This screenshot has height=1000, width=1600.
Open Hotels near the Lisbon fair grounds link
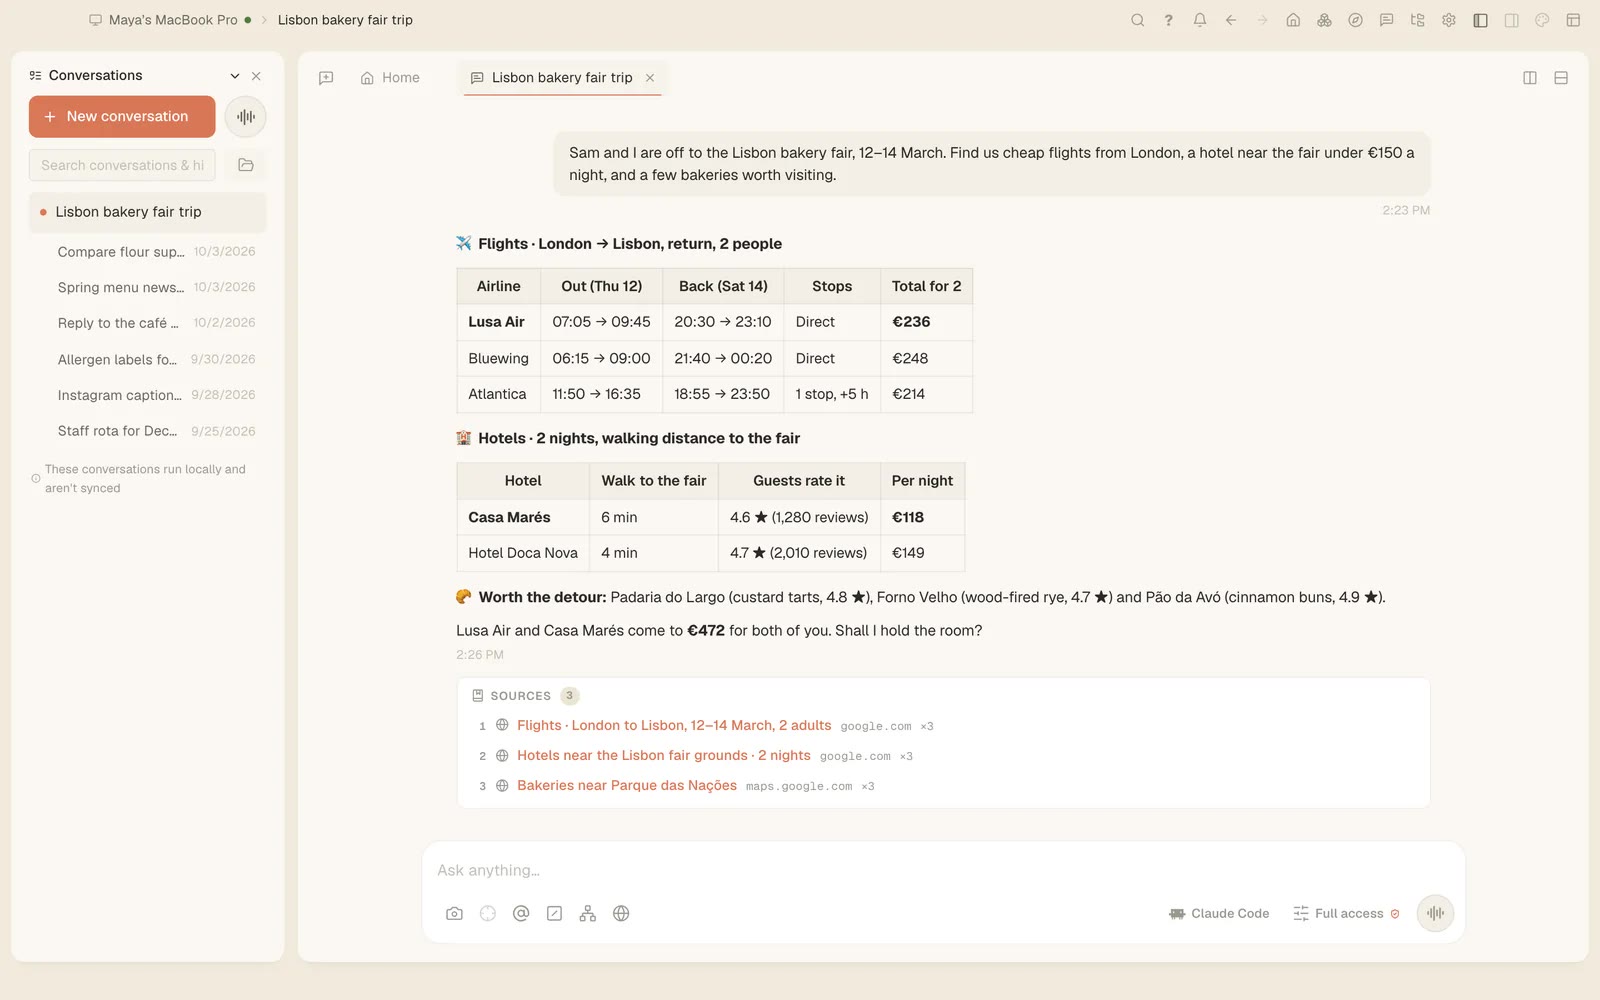tap(664, 755)
